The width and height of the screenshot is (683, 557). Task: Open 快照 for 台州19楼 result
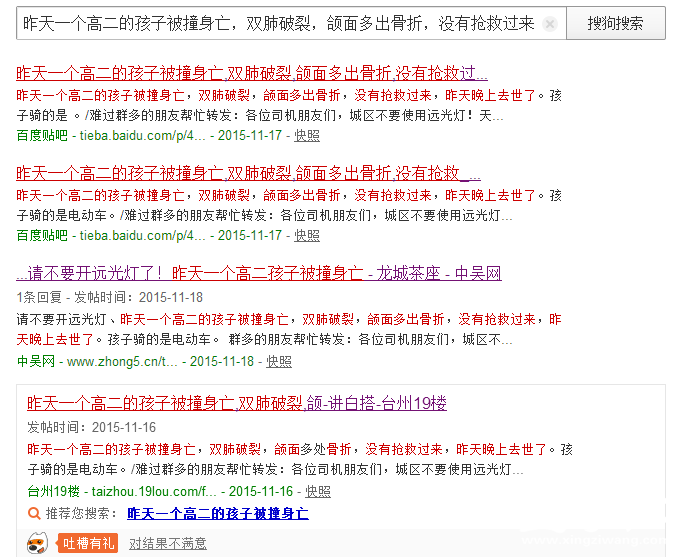pos(318,491)
